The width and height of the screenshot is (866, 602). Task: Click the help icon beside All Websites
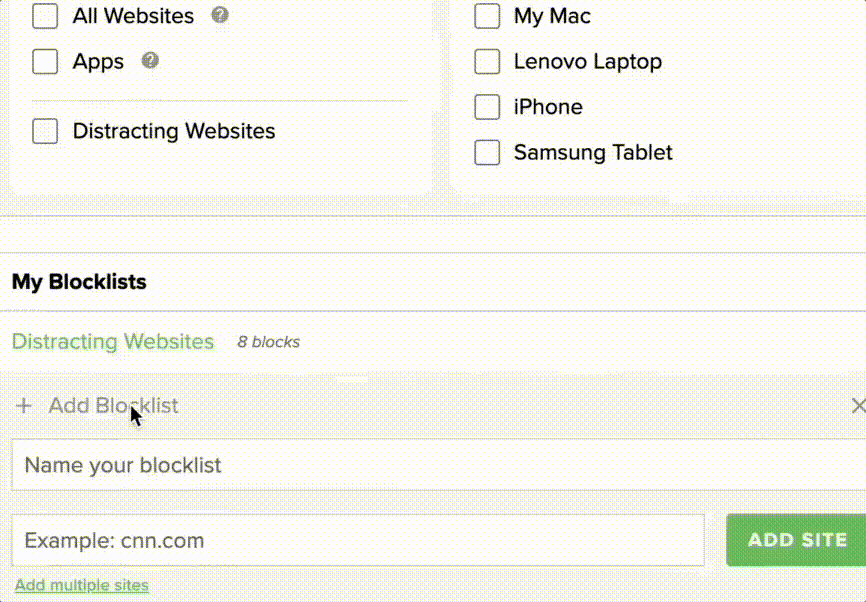pyautogui.click(x=219, y=15)
